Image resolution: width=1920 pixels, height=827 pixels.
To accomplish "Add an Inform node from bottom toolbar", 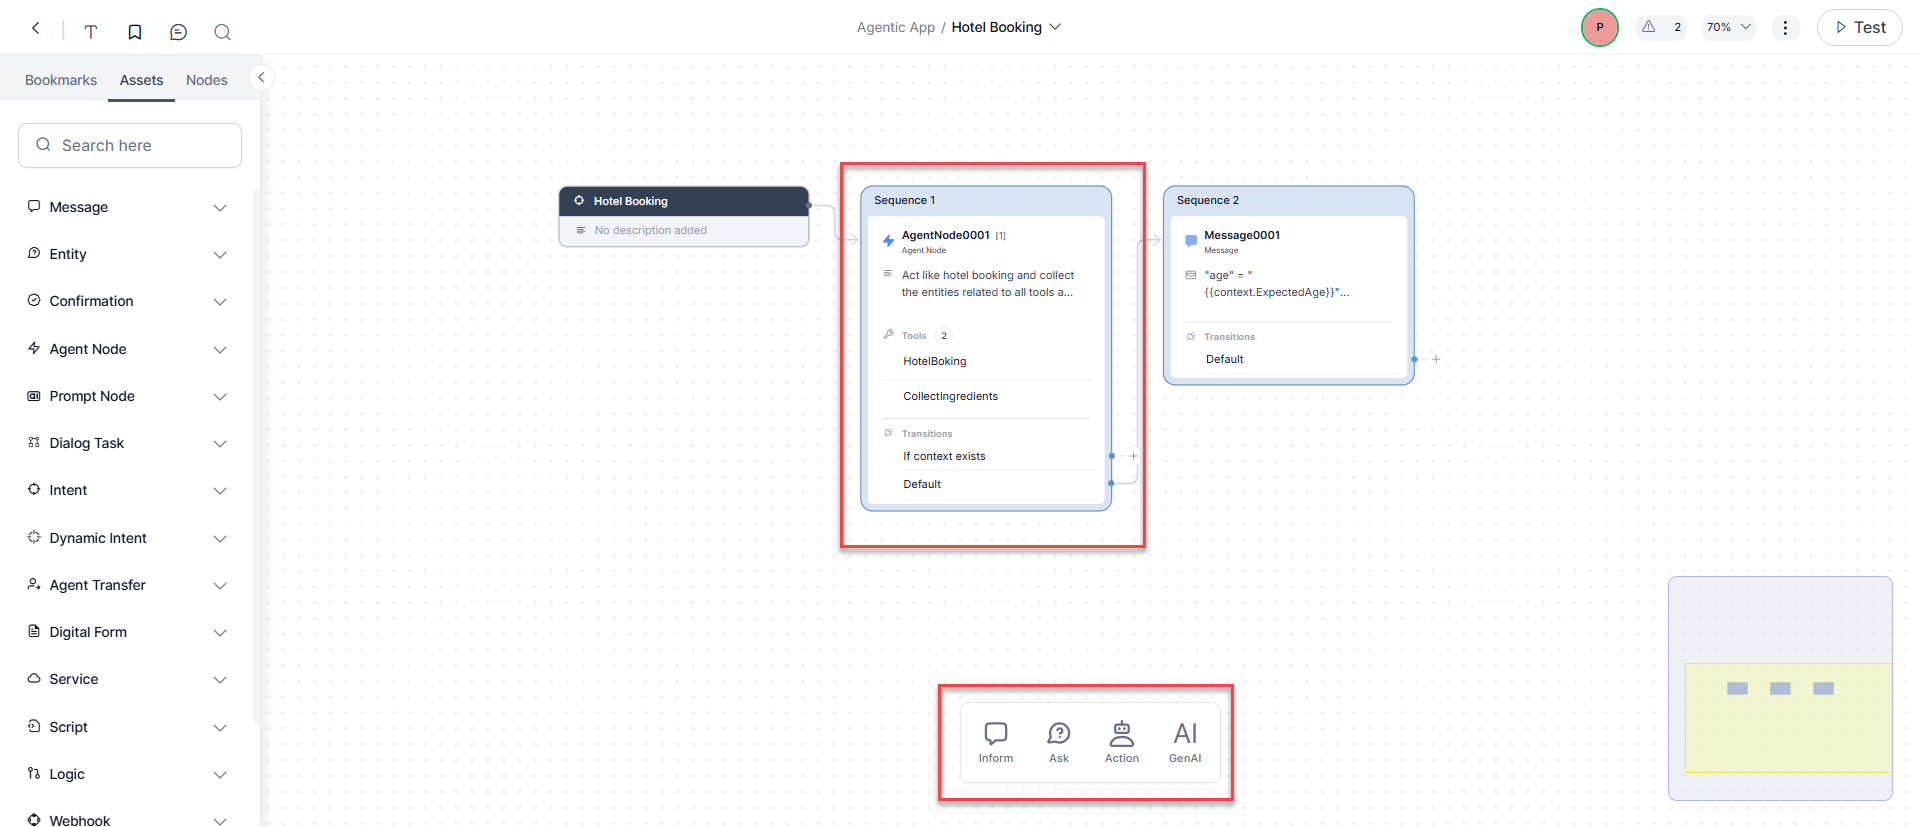I will (x=995, y=742).
